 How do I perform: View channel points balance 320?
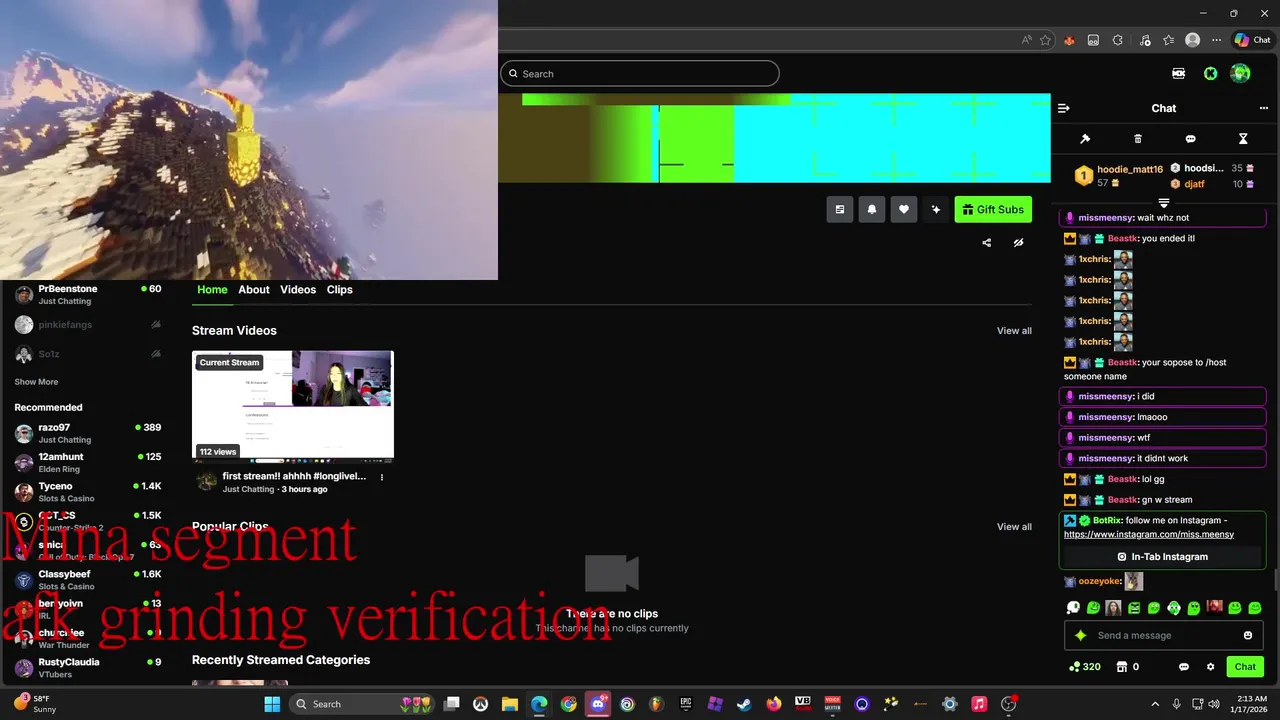(1085, 667)
